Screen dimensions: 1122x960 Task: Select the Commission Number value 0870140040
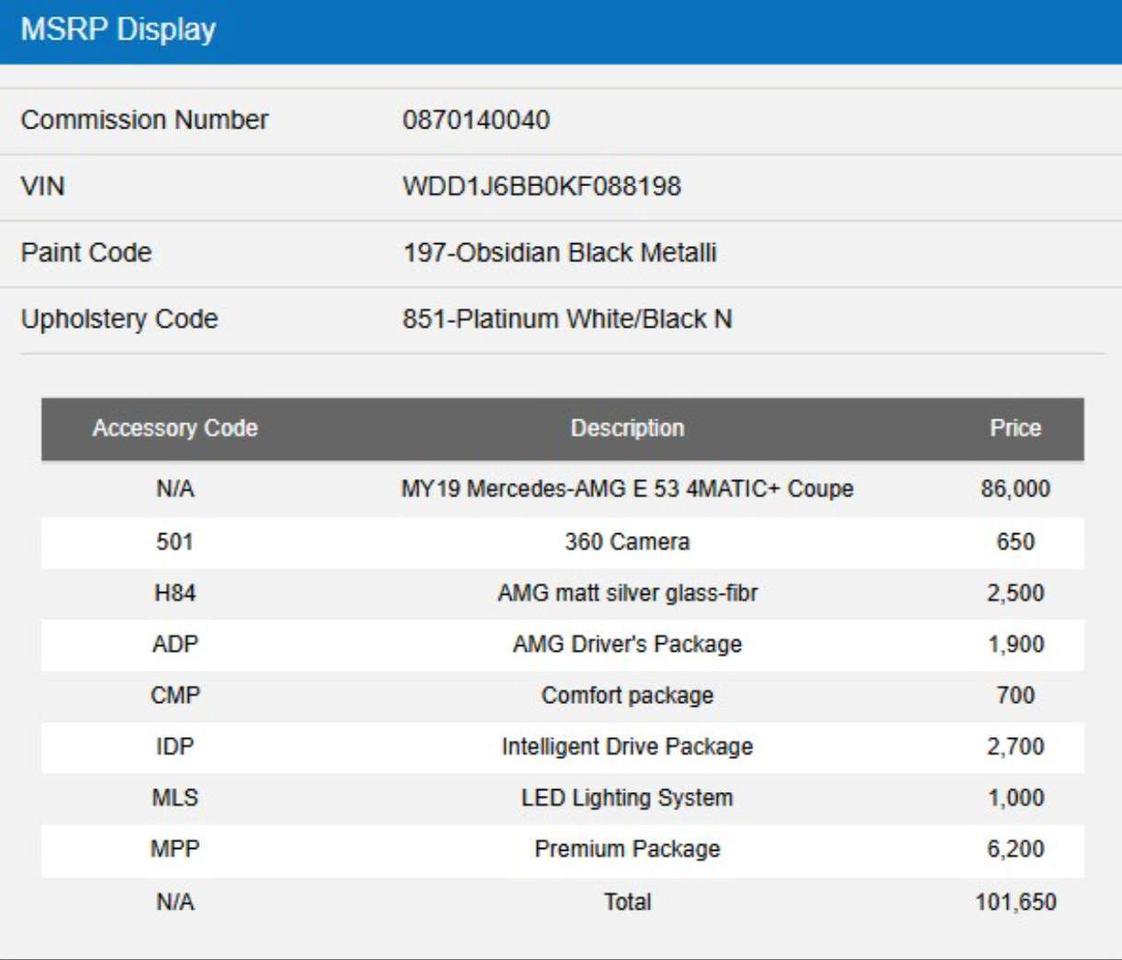476,119
